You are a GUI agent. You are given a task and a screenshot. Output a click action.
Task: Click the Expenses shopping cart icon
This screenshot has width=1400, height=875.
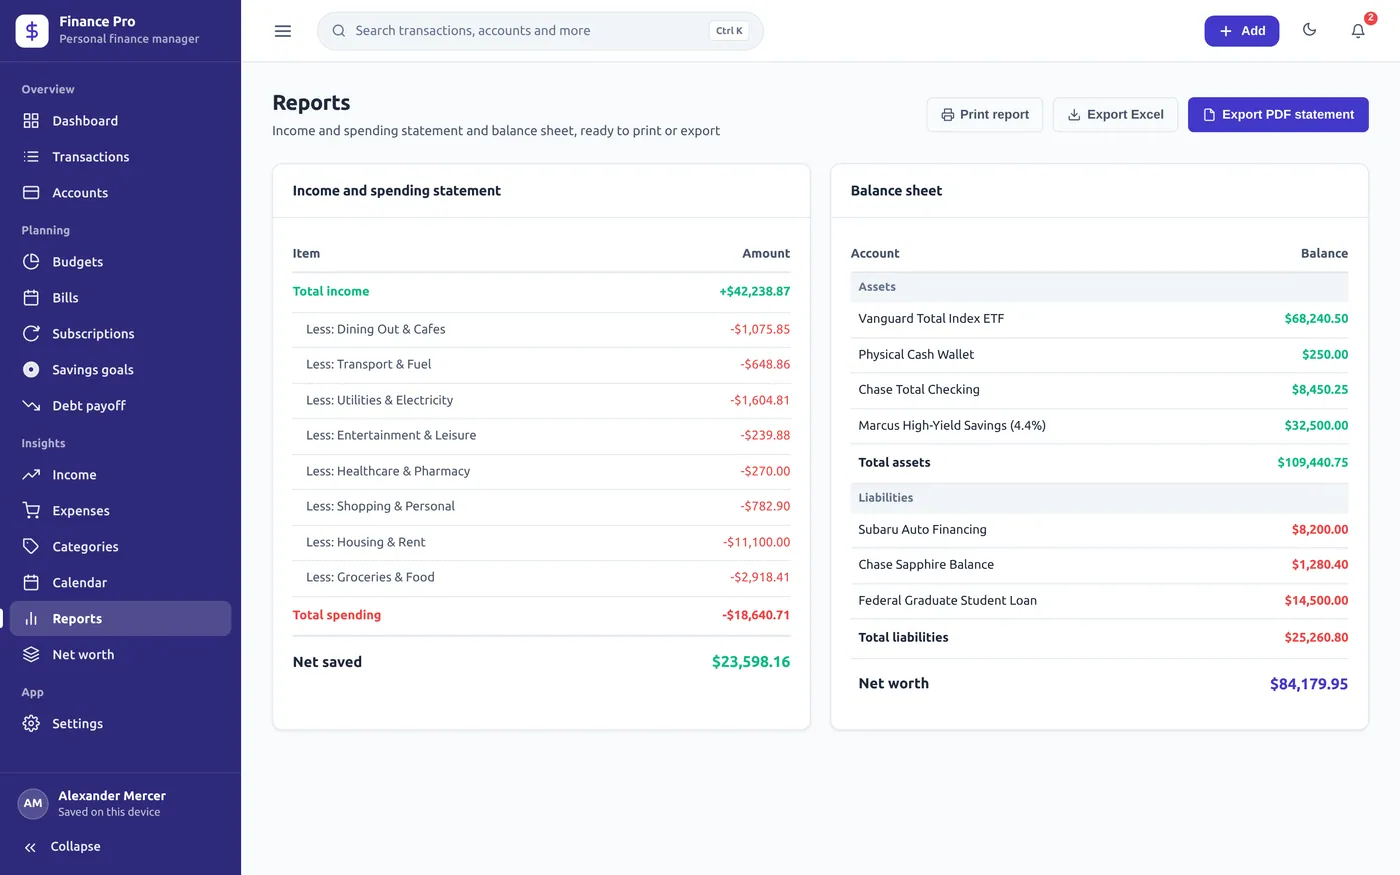click(x=31, y=511)
